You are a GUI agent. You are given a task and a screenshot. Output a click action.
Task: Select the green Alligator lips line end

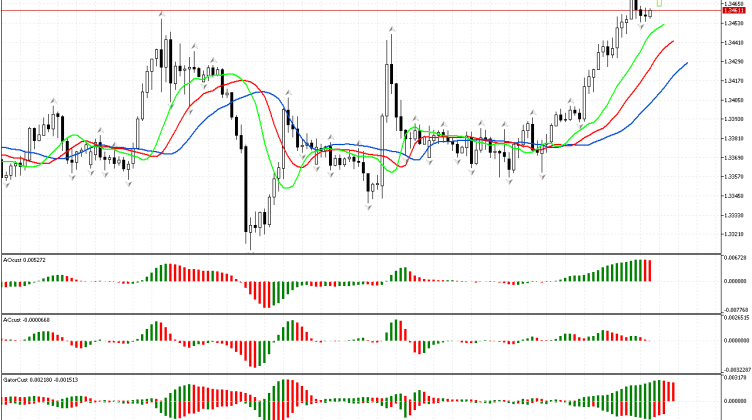click(x=664, y=24)
